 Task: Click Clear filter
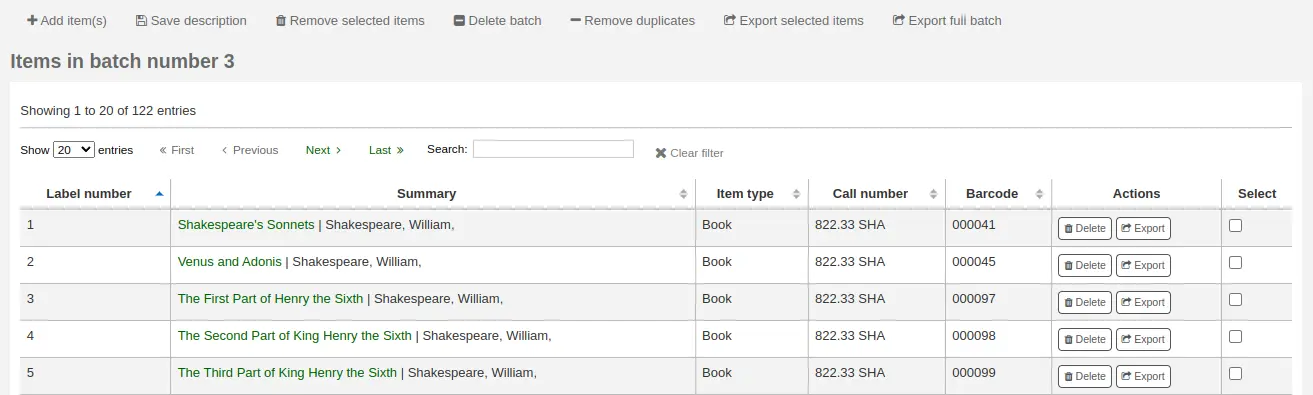click(689, 153)
